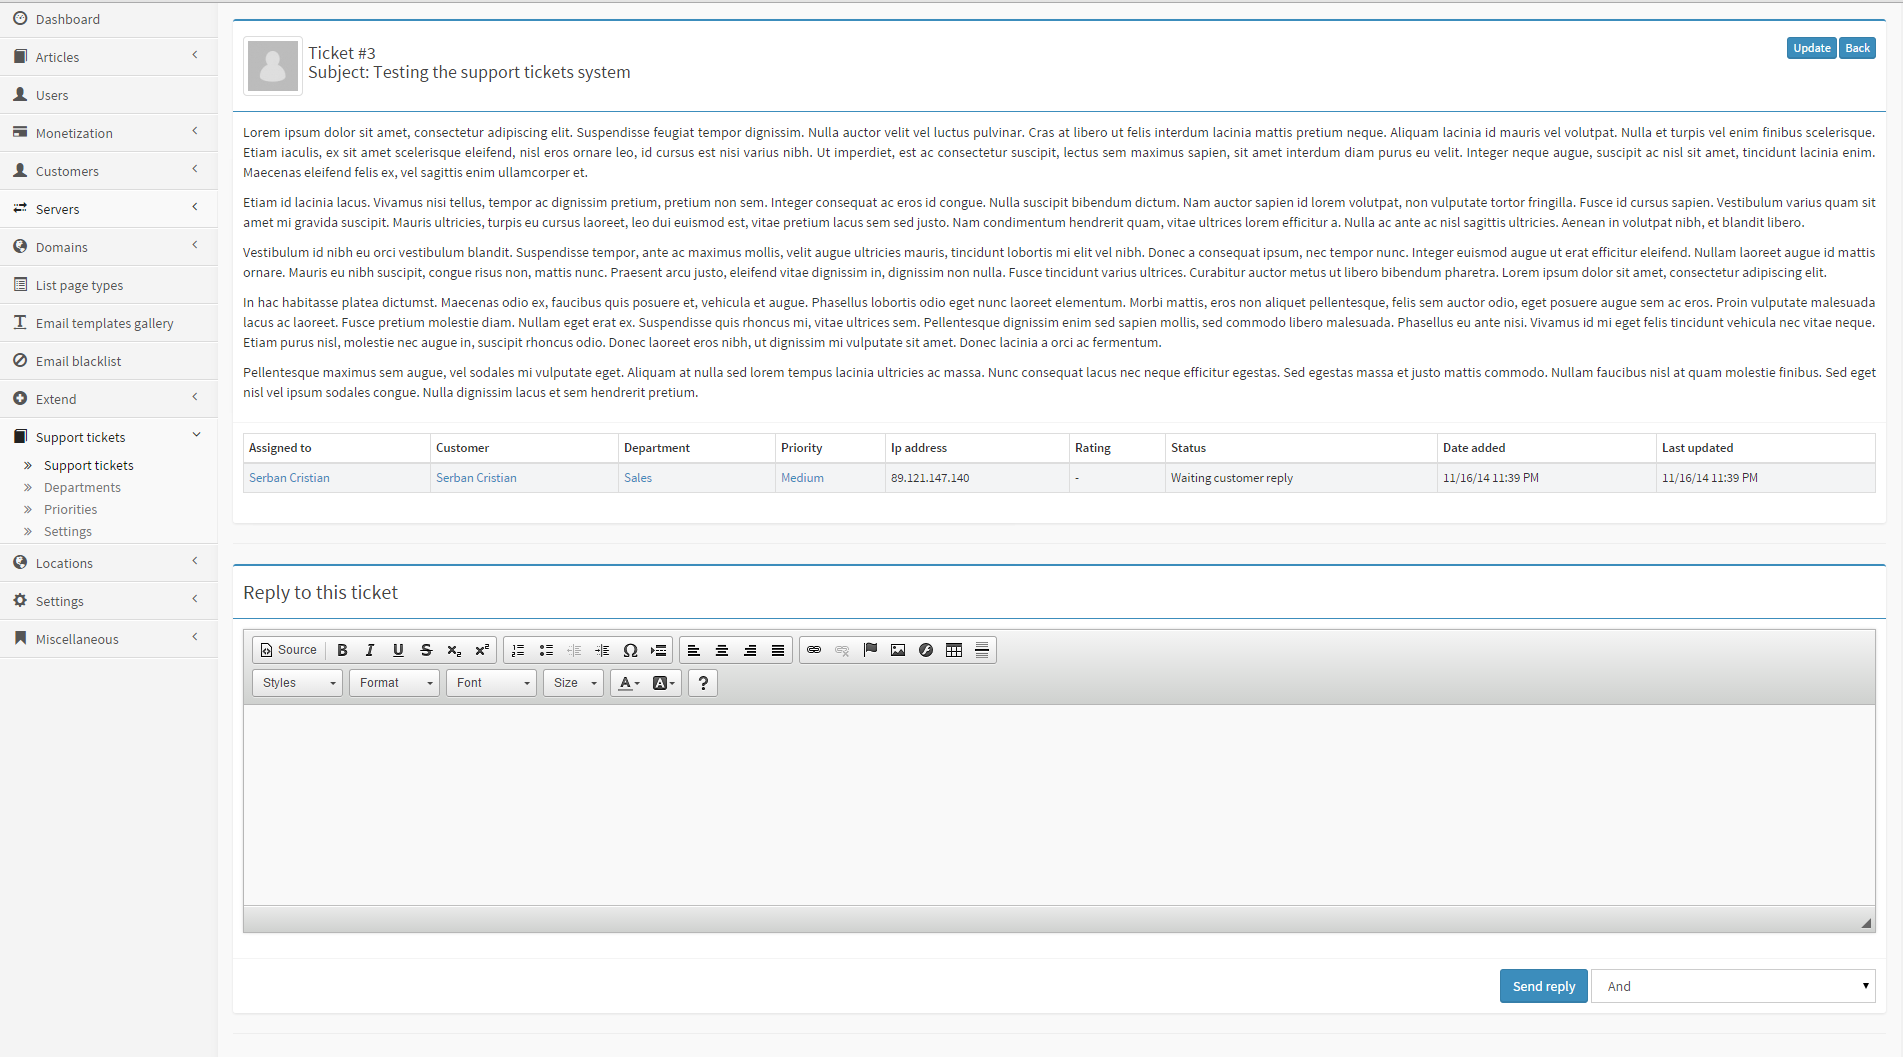This screenshot has height=1057, width=1903.
Task: Open the Styles dropdown
Action: tap(298, 683)
